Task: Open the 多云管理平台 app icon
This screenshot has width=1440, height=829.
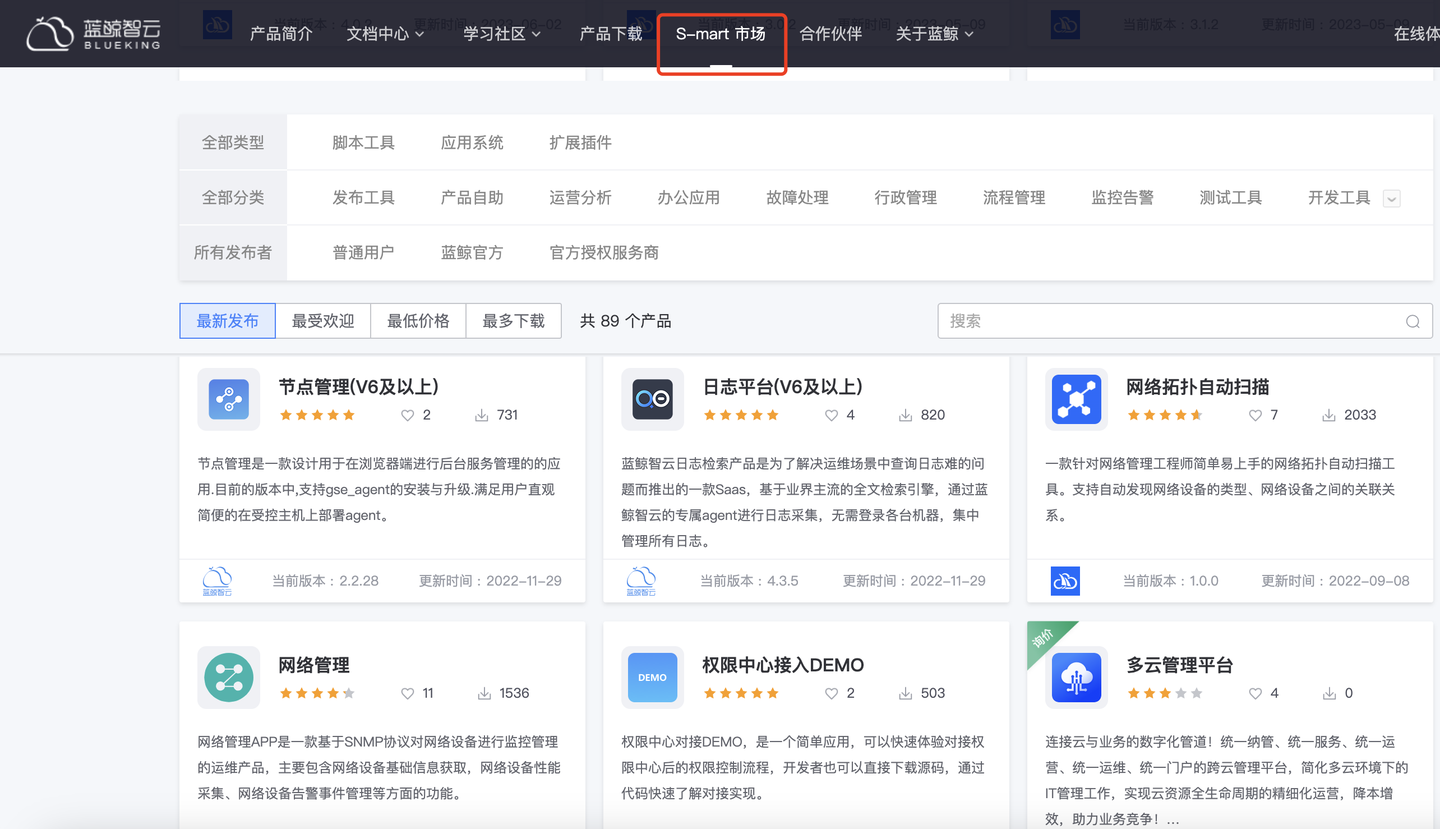Action: 1076,677
